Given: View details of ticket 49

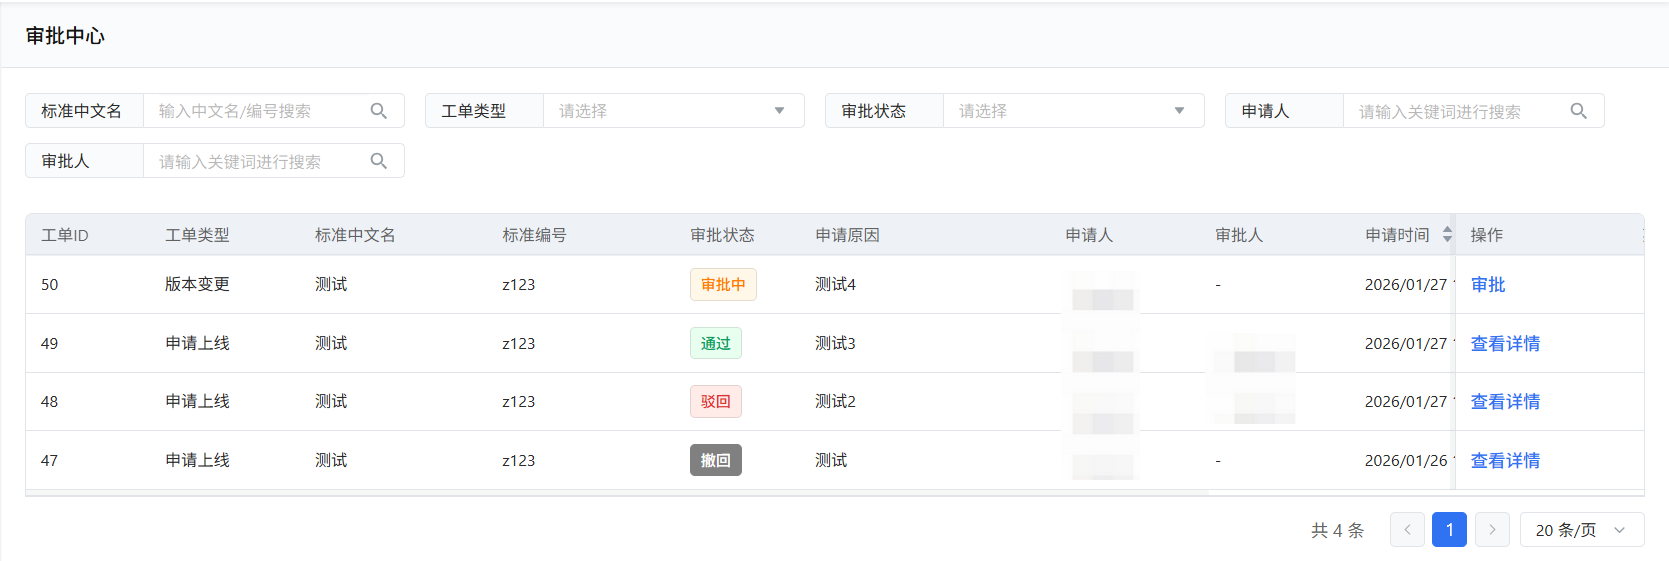Looking at the screenshot, I should tap(1505, 344).
